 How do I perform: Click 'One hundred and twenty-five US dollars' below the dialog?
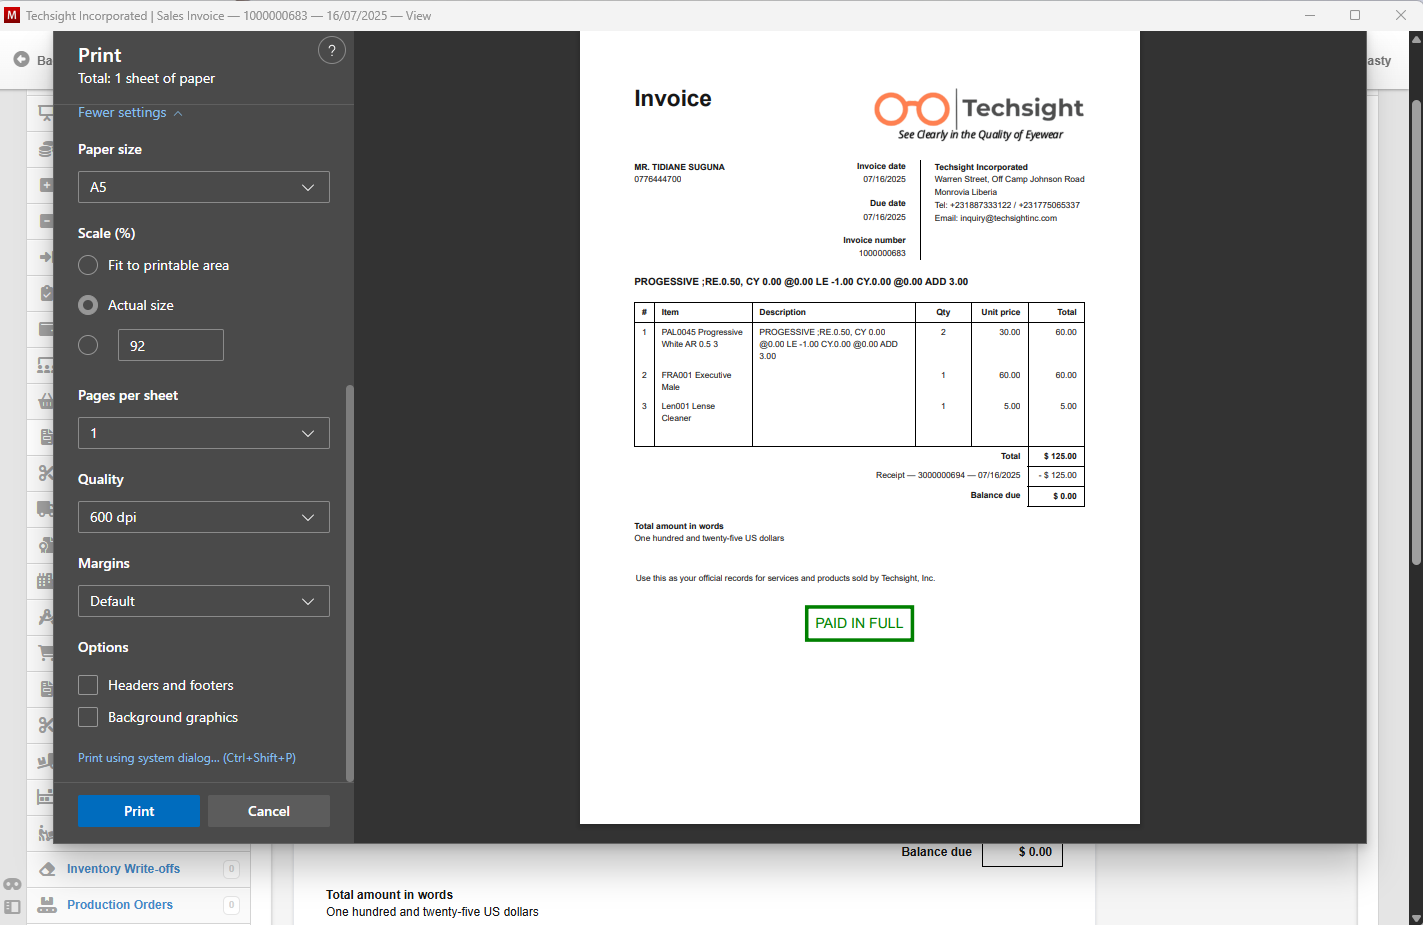point(432,912)
